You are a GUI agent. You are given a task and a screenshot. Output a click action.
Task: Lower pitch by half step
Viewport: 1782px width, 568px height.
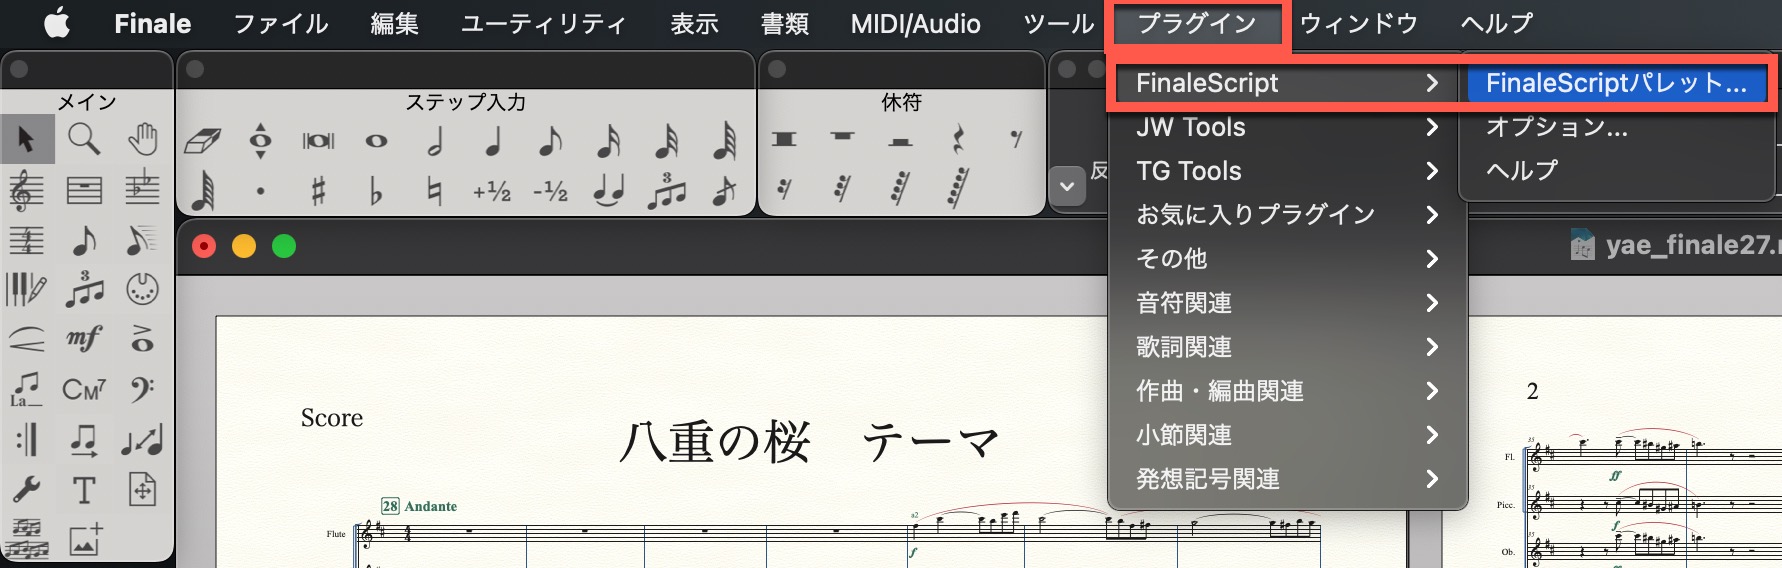(550, 190)
